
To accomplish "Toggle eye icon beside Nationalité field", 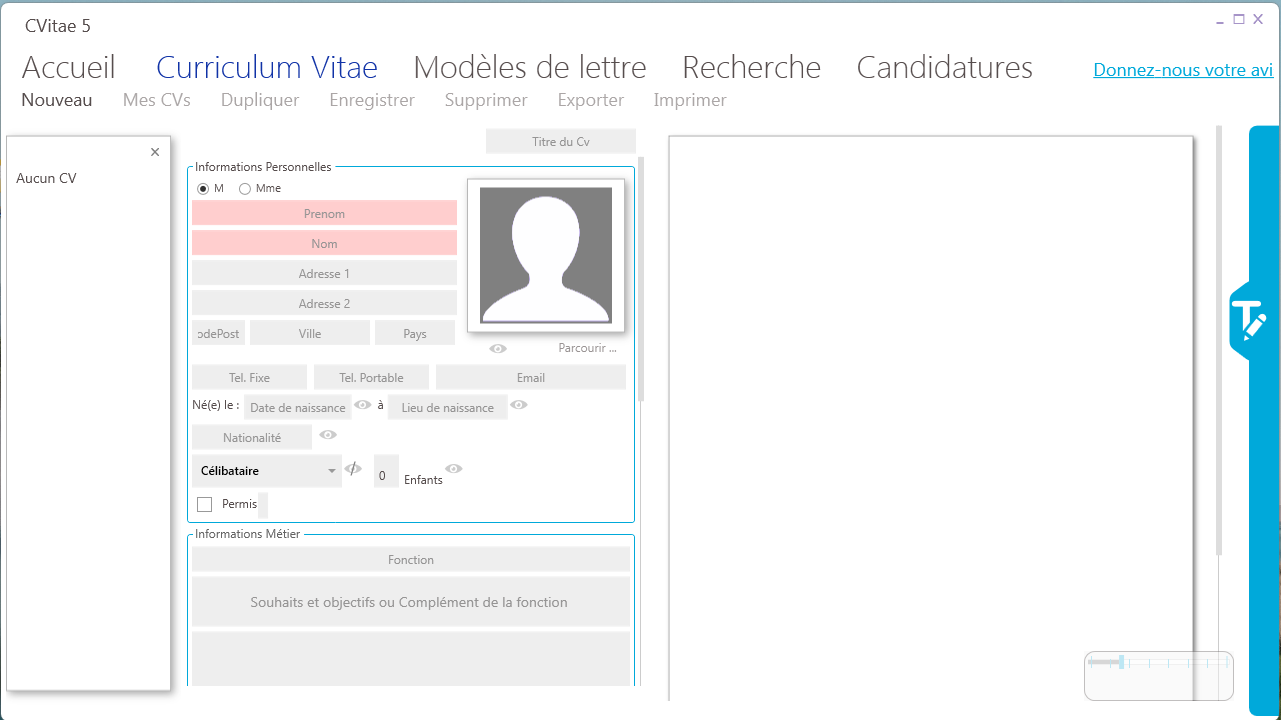I will [328, 435].
